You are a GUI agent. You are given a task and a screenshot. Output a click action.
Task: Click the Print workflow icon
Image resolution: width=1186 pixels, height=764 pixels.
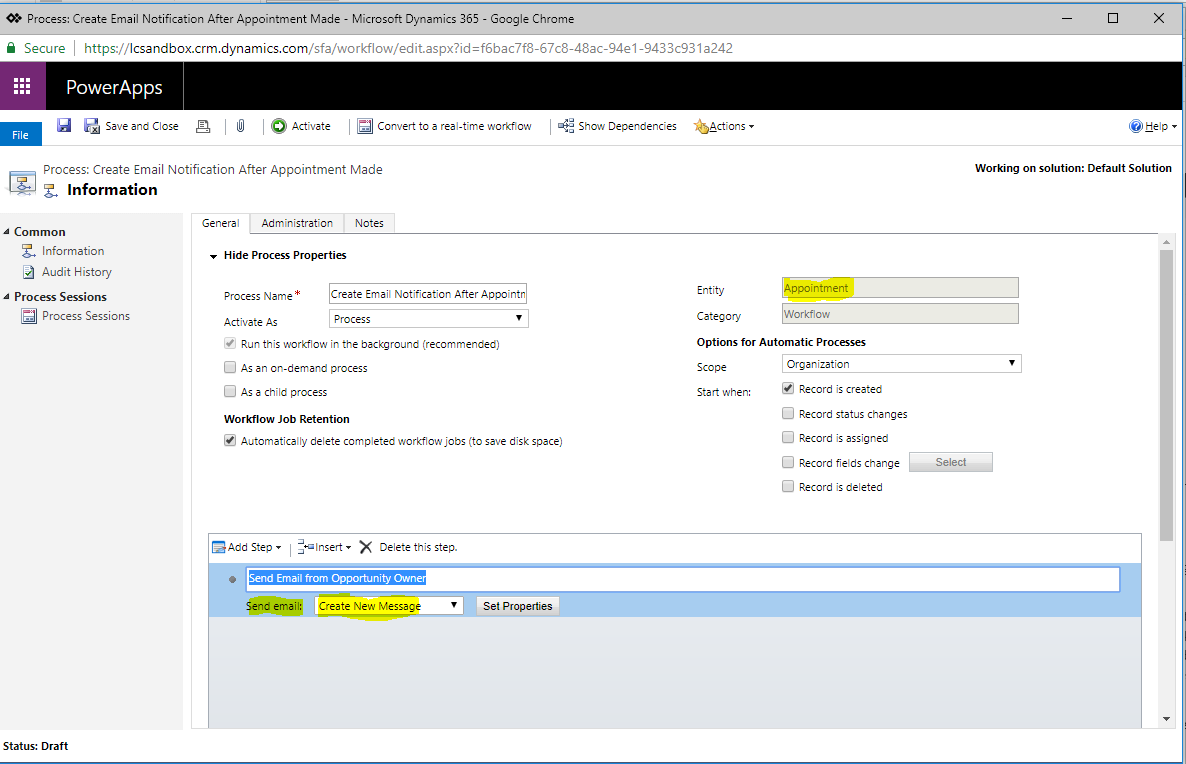coord(203,125)
